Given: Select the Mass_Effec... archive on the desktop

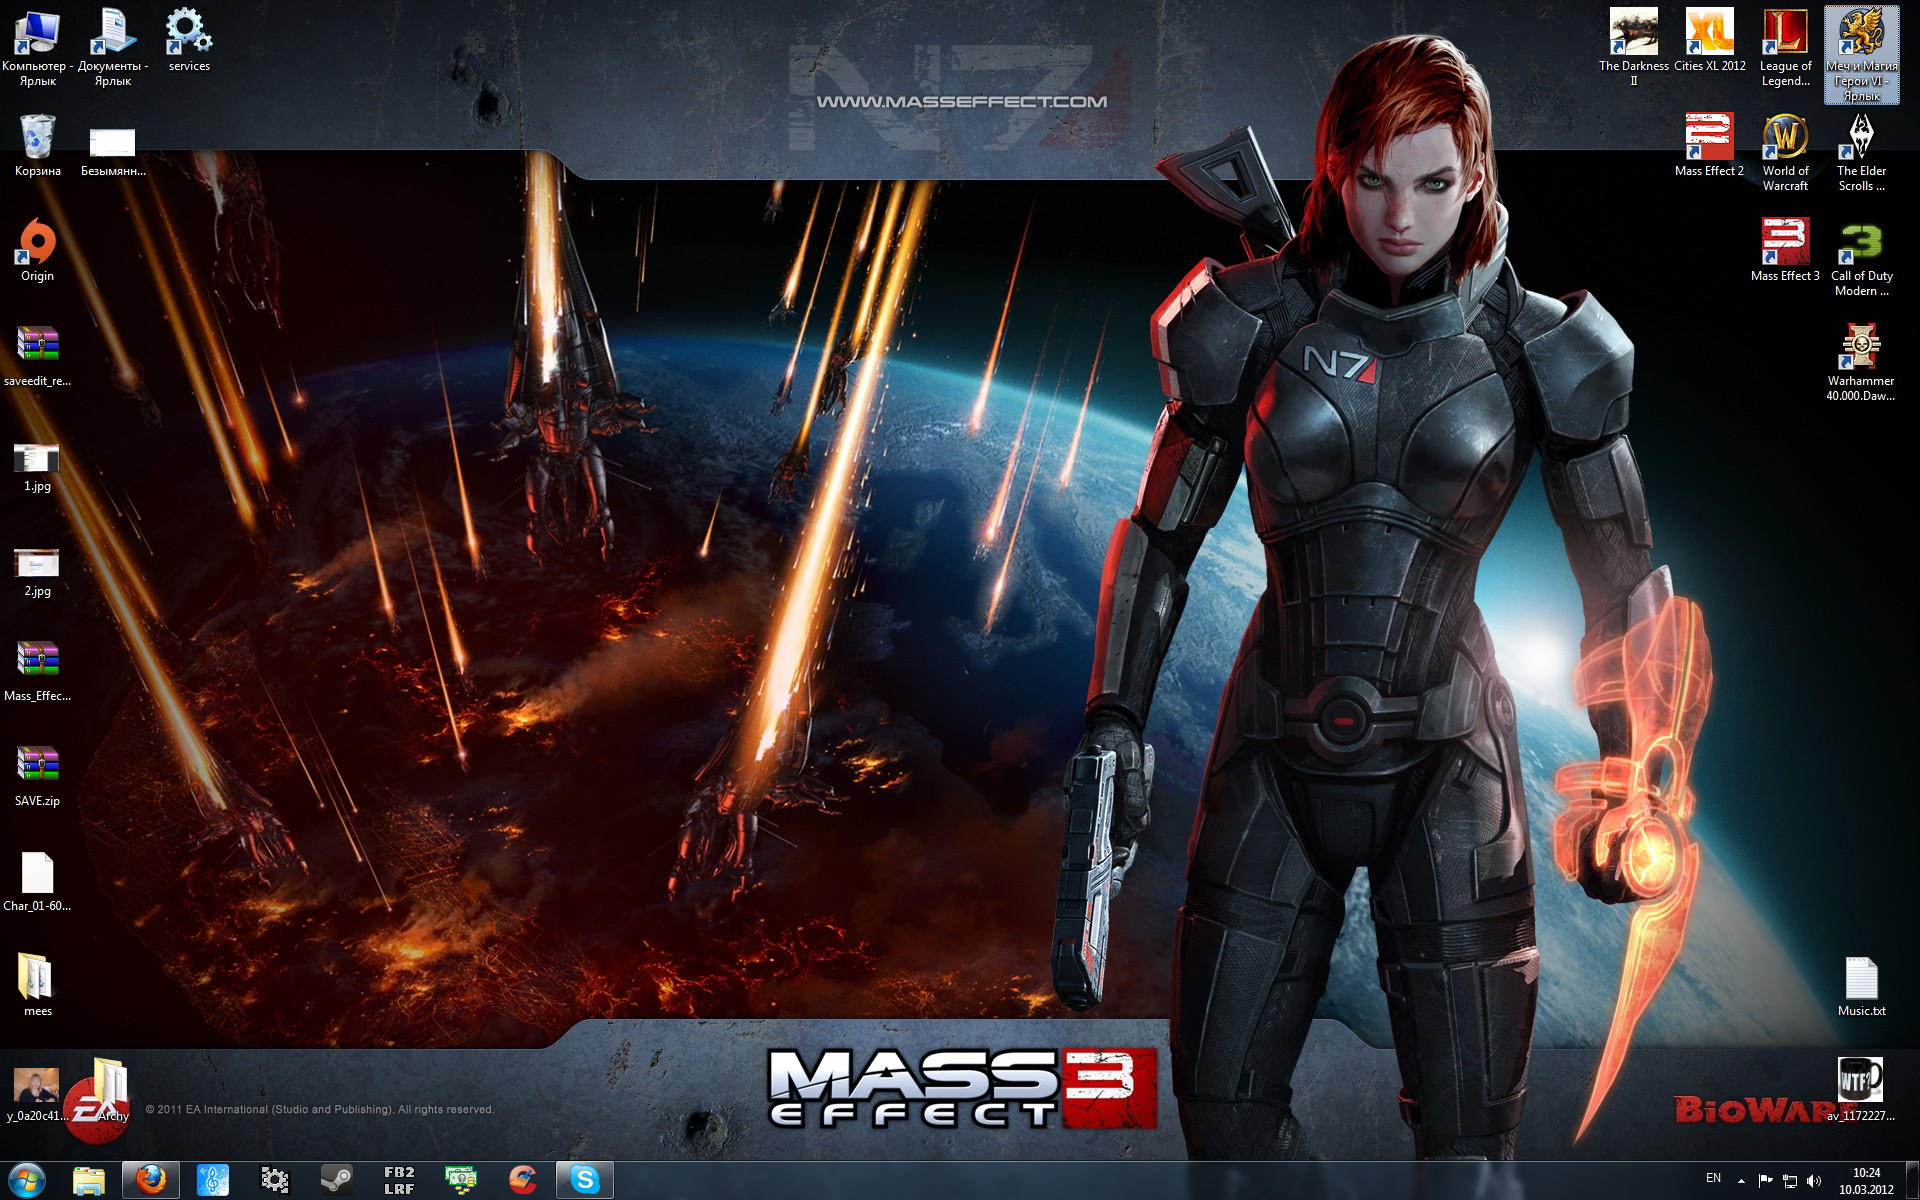Looking at the screenshot, I should coord(37,670).
